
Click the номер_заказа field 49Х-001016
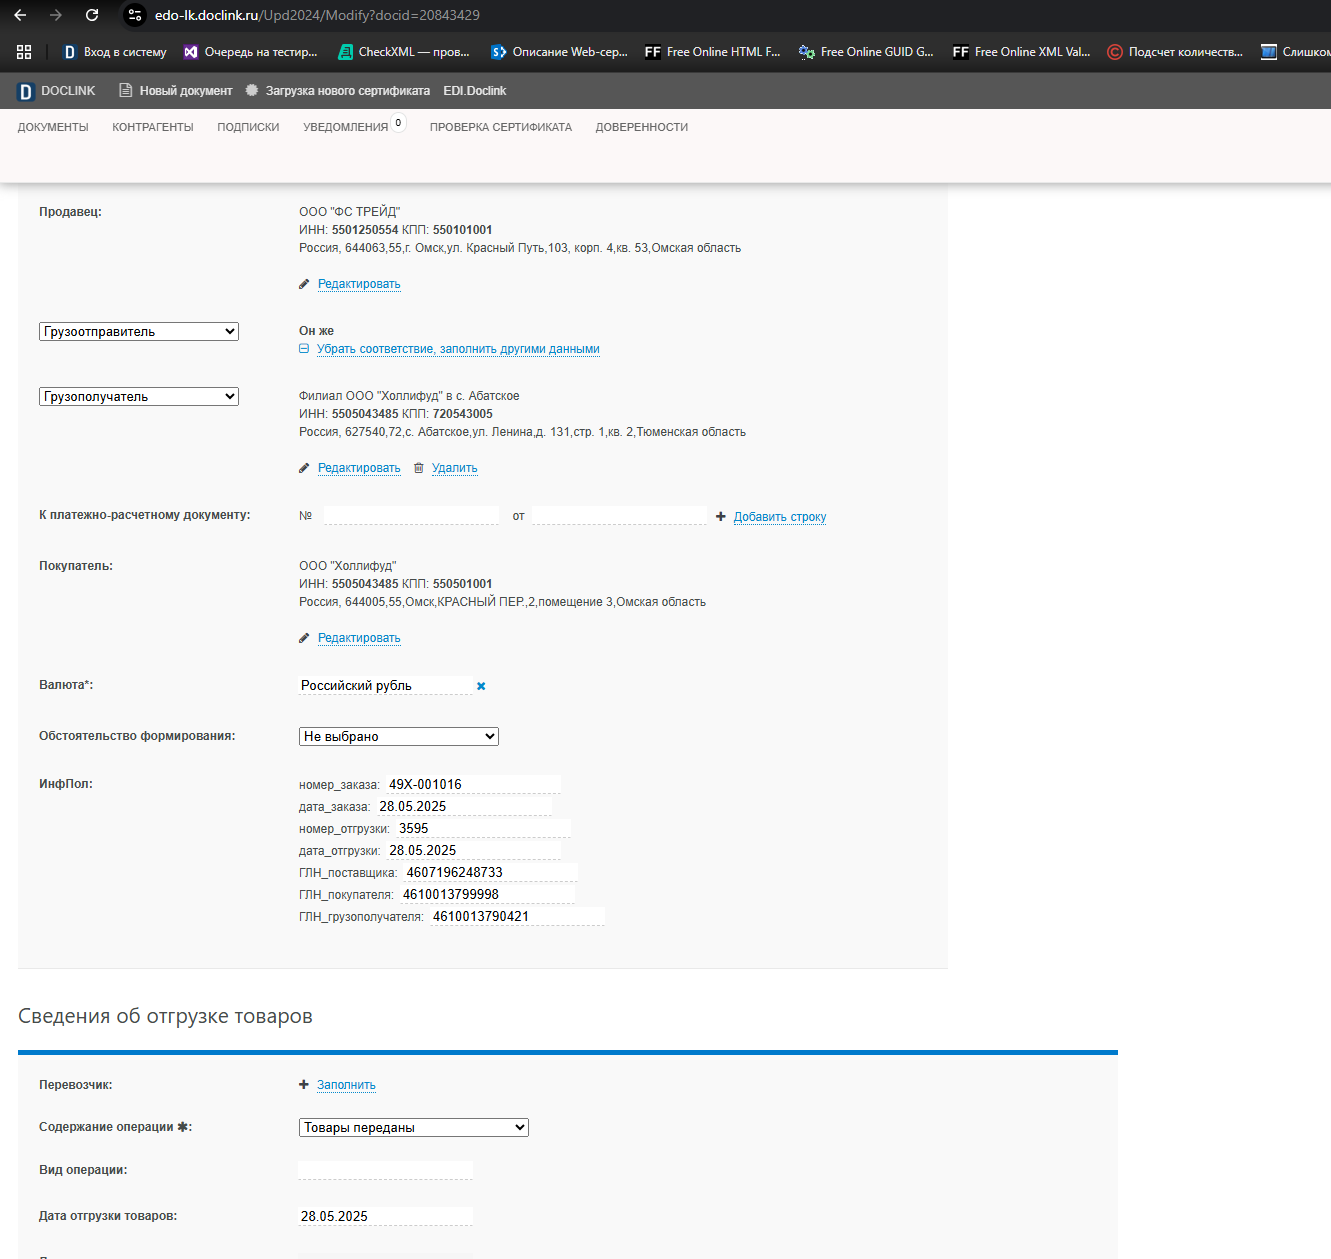tap(473, 784)
